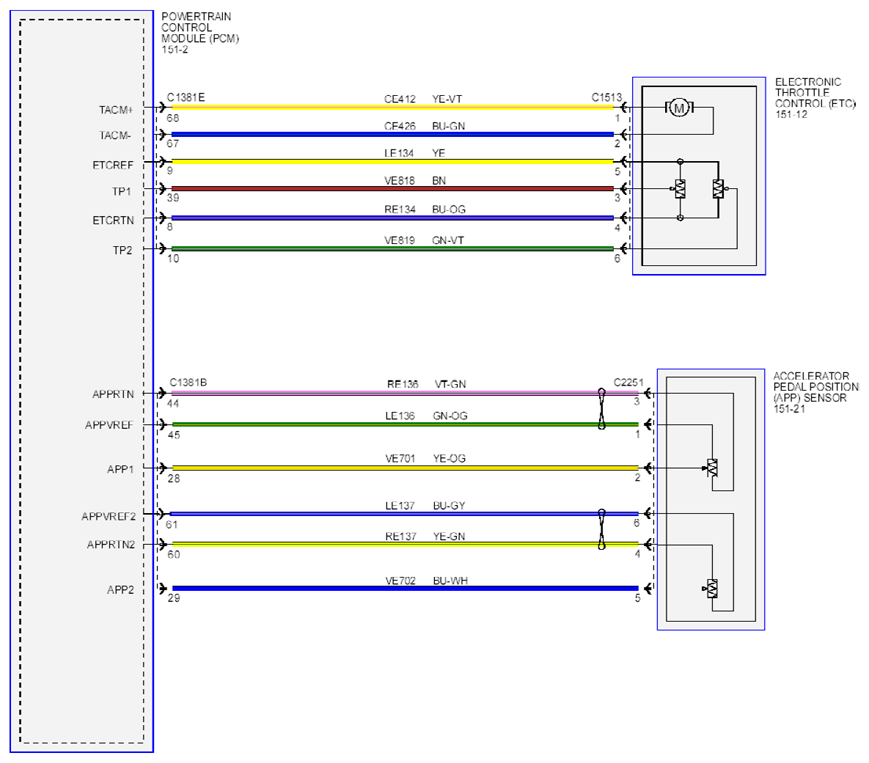Select the APPRTN pin label

pos(113,395)
